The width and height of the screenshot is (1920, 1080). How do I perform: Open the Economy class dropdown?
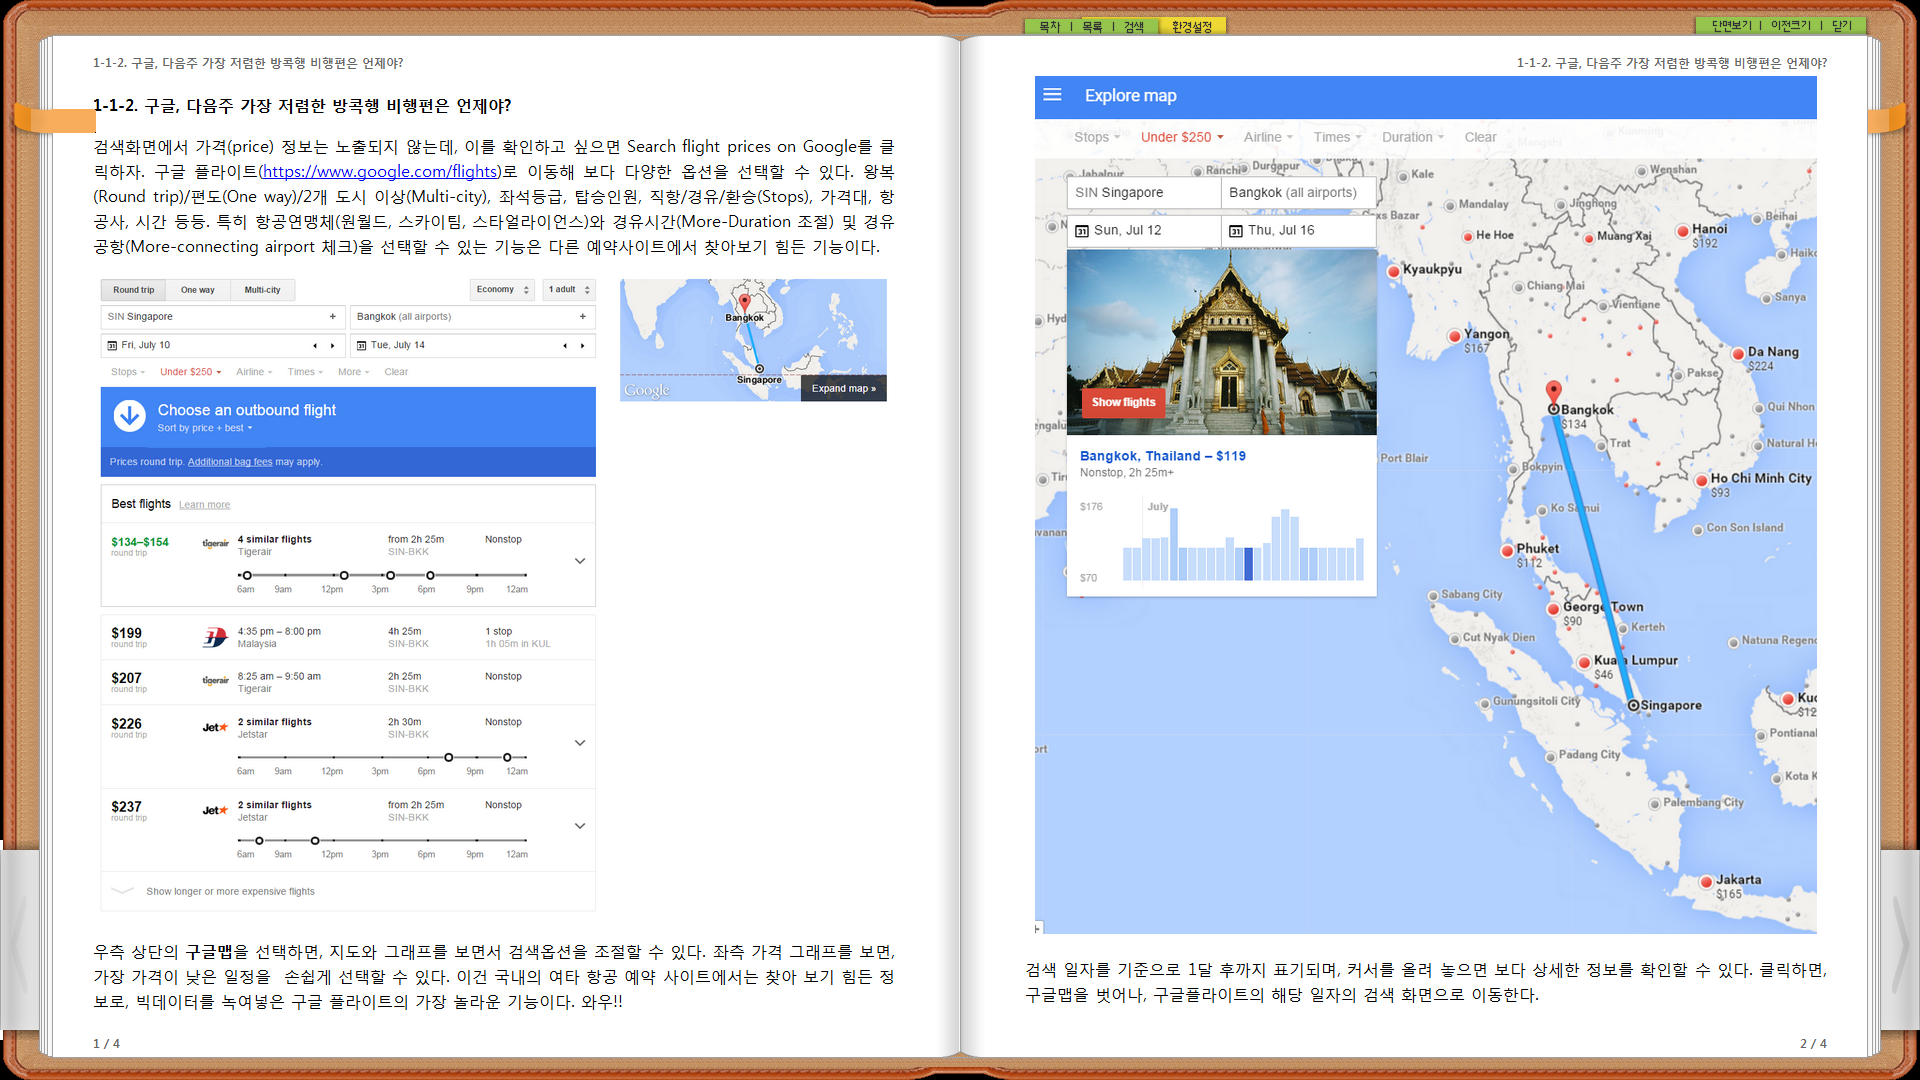click(502, 290)
